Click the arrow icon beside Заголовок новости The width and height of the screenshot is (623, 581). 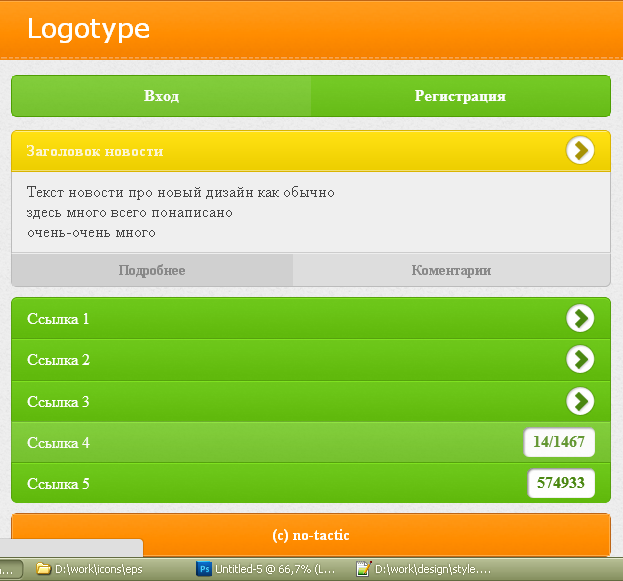tap(580, 151)
